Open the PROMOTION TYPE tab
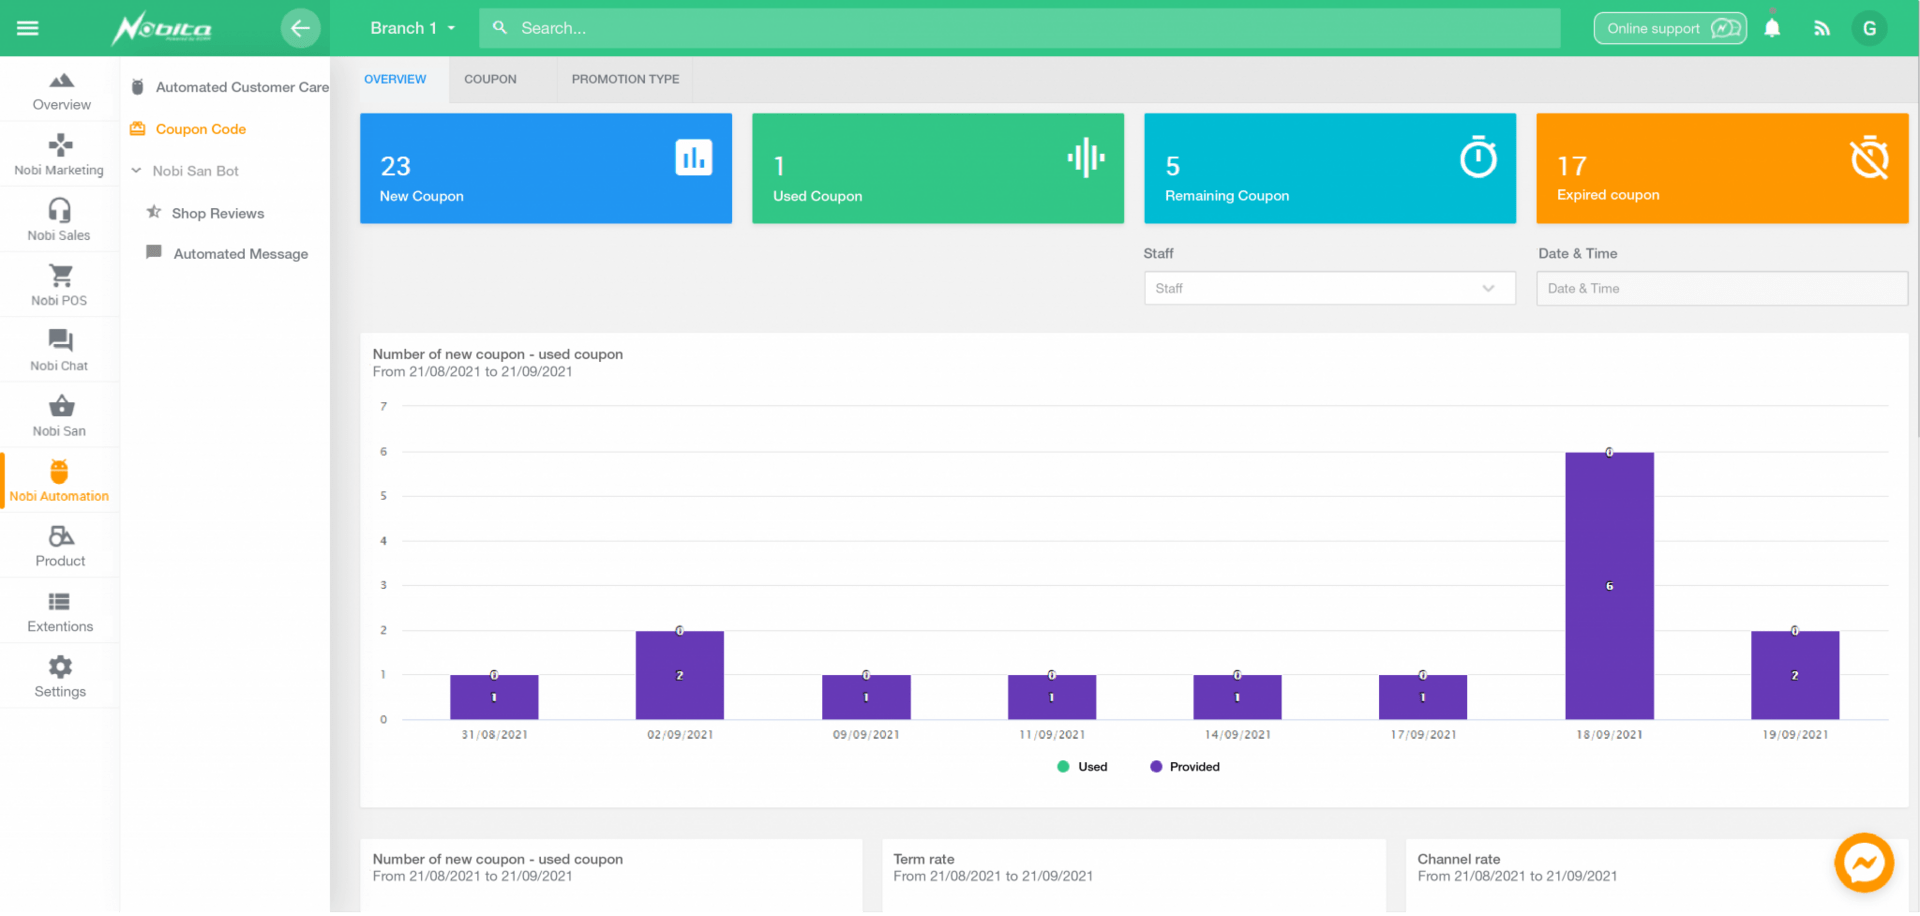1920x916 pixels. (625, 79)
